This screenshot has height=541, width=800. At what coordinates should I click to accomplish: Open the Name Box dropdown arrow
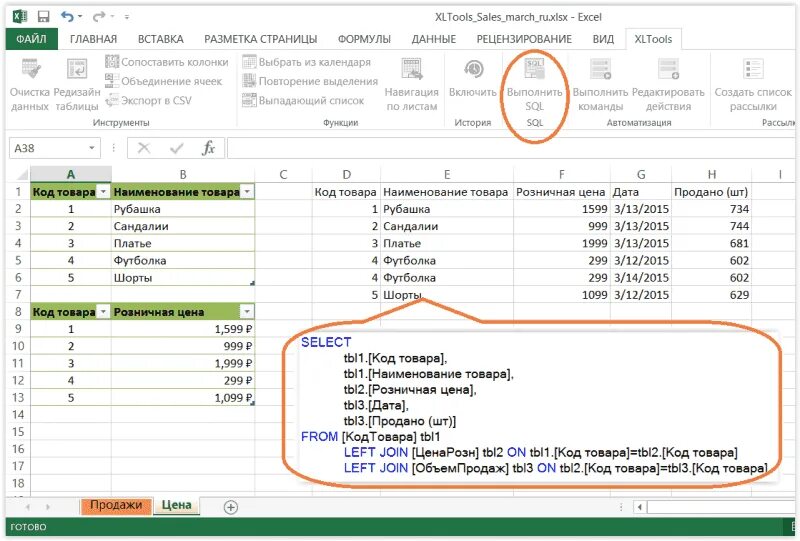(x=92, y=149)
